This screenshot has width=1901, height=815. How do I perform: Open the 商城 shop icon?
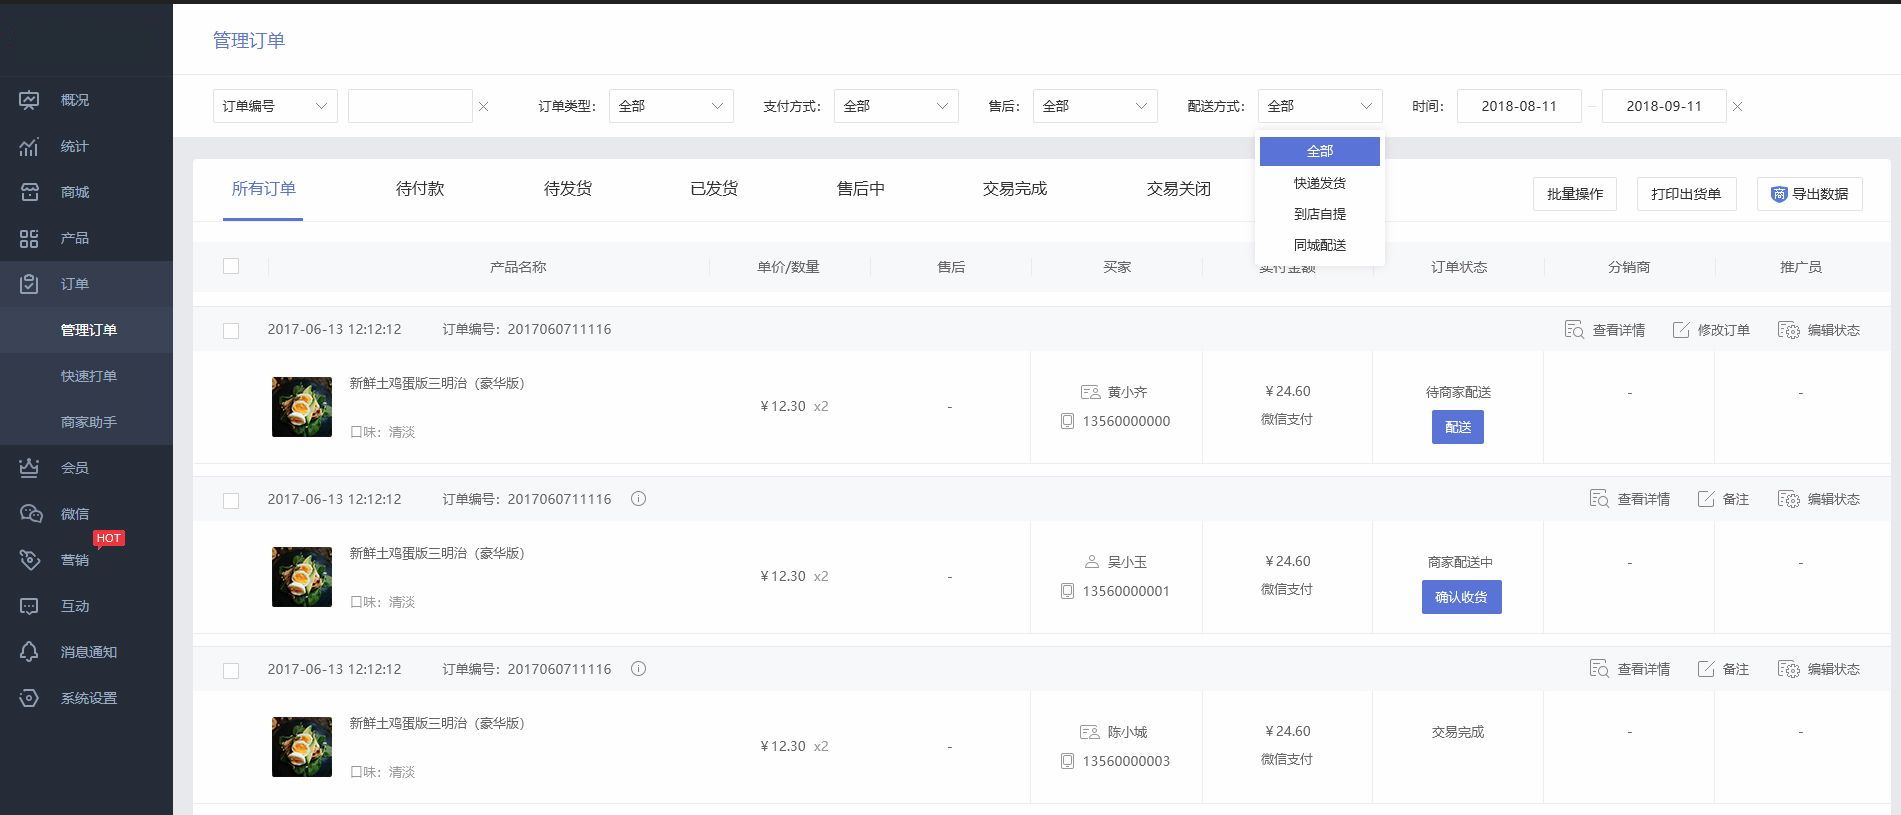click(29, 192)
